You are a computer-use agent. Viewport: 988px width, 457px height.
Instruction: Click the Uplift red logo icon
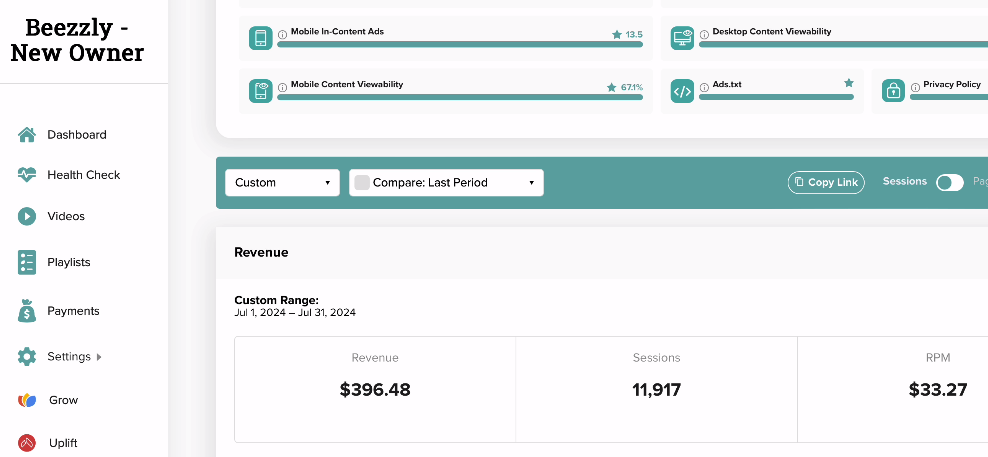click(27, 443)
